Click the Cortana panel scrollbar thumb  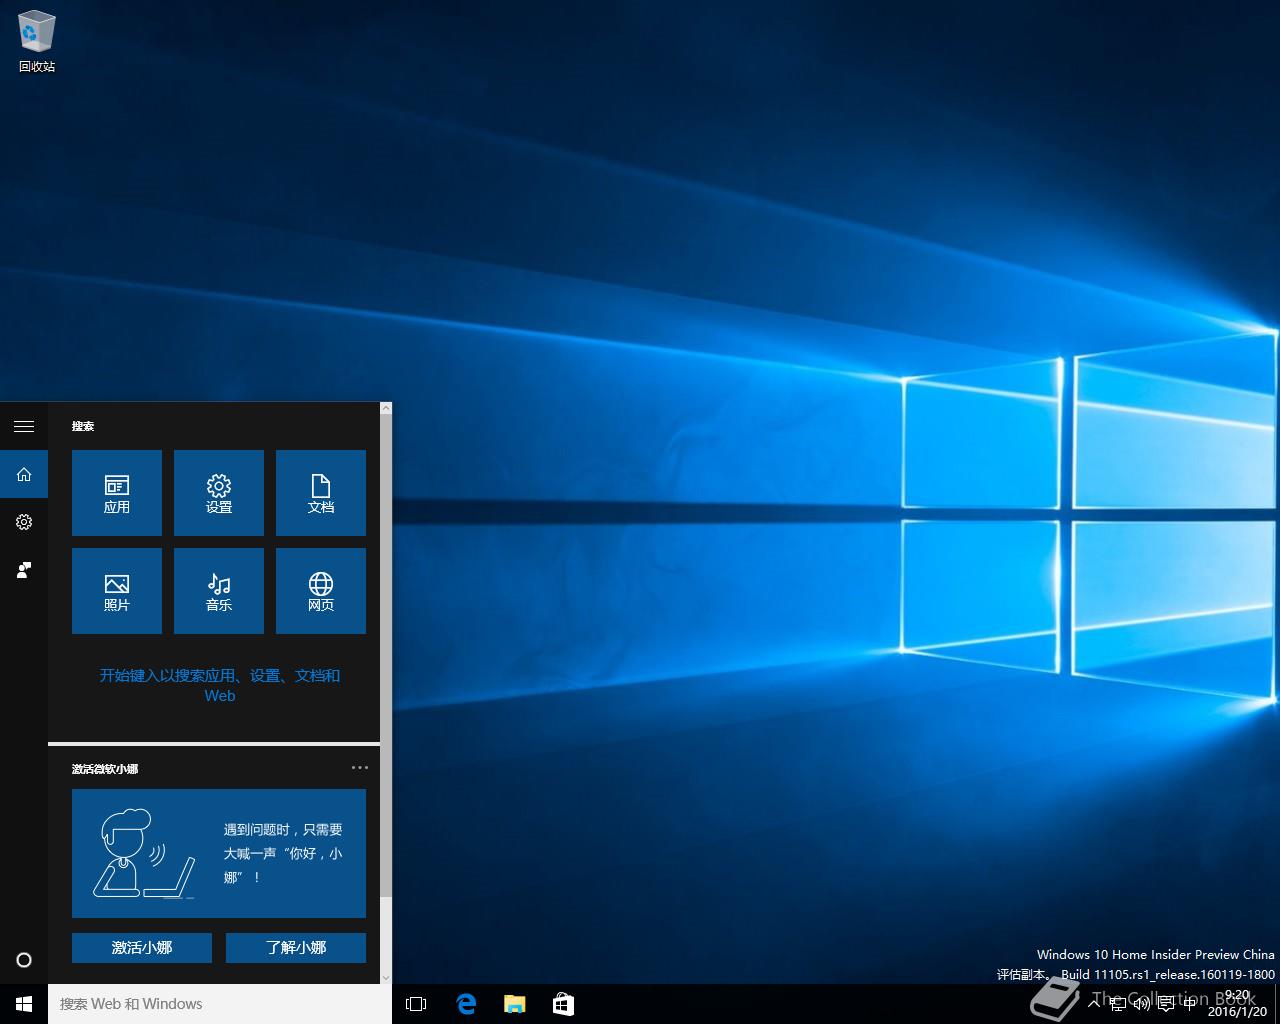[x=386, y=655]
